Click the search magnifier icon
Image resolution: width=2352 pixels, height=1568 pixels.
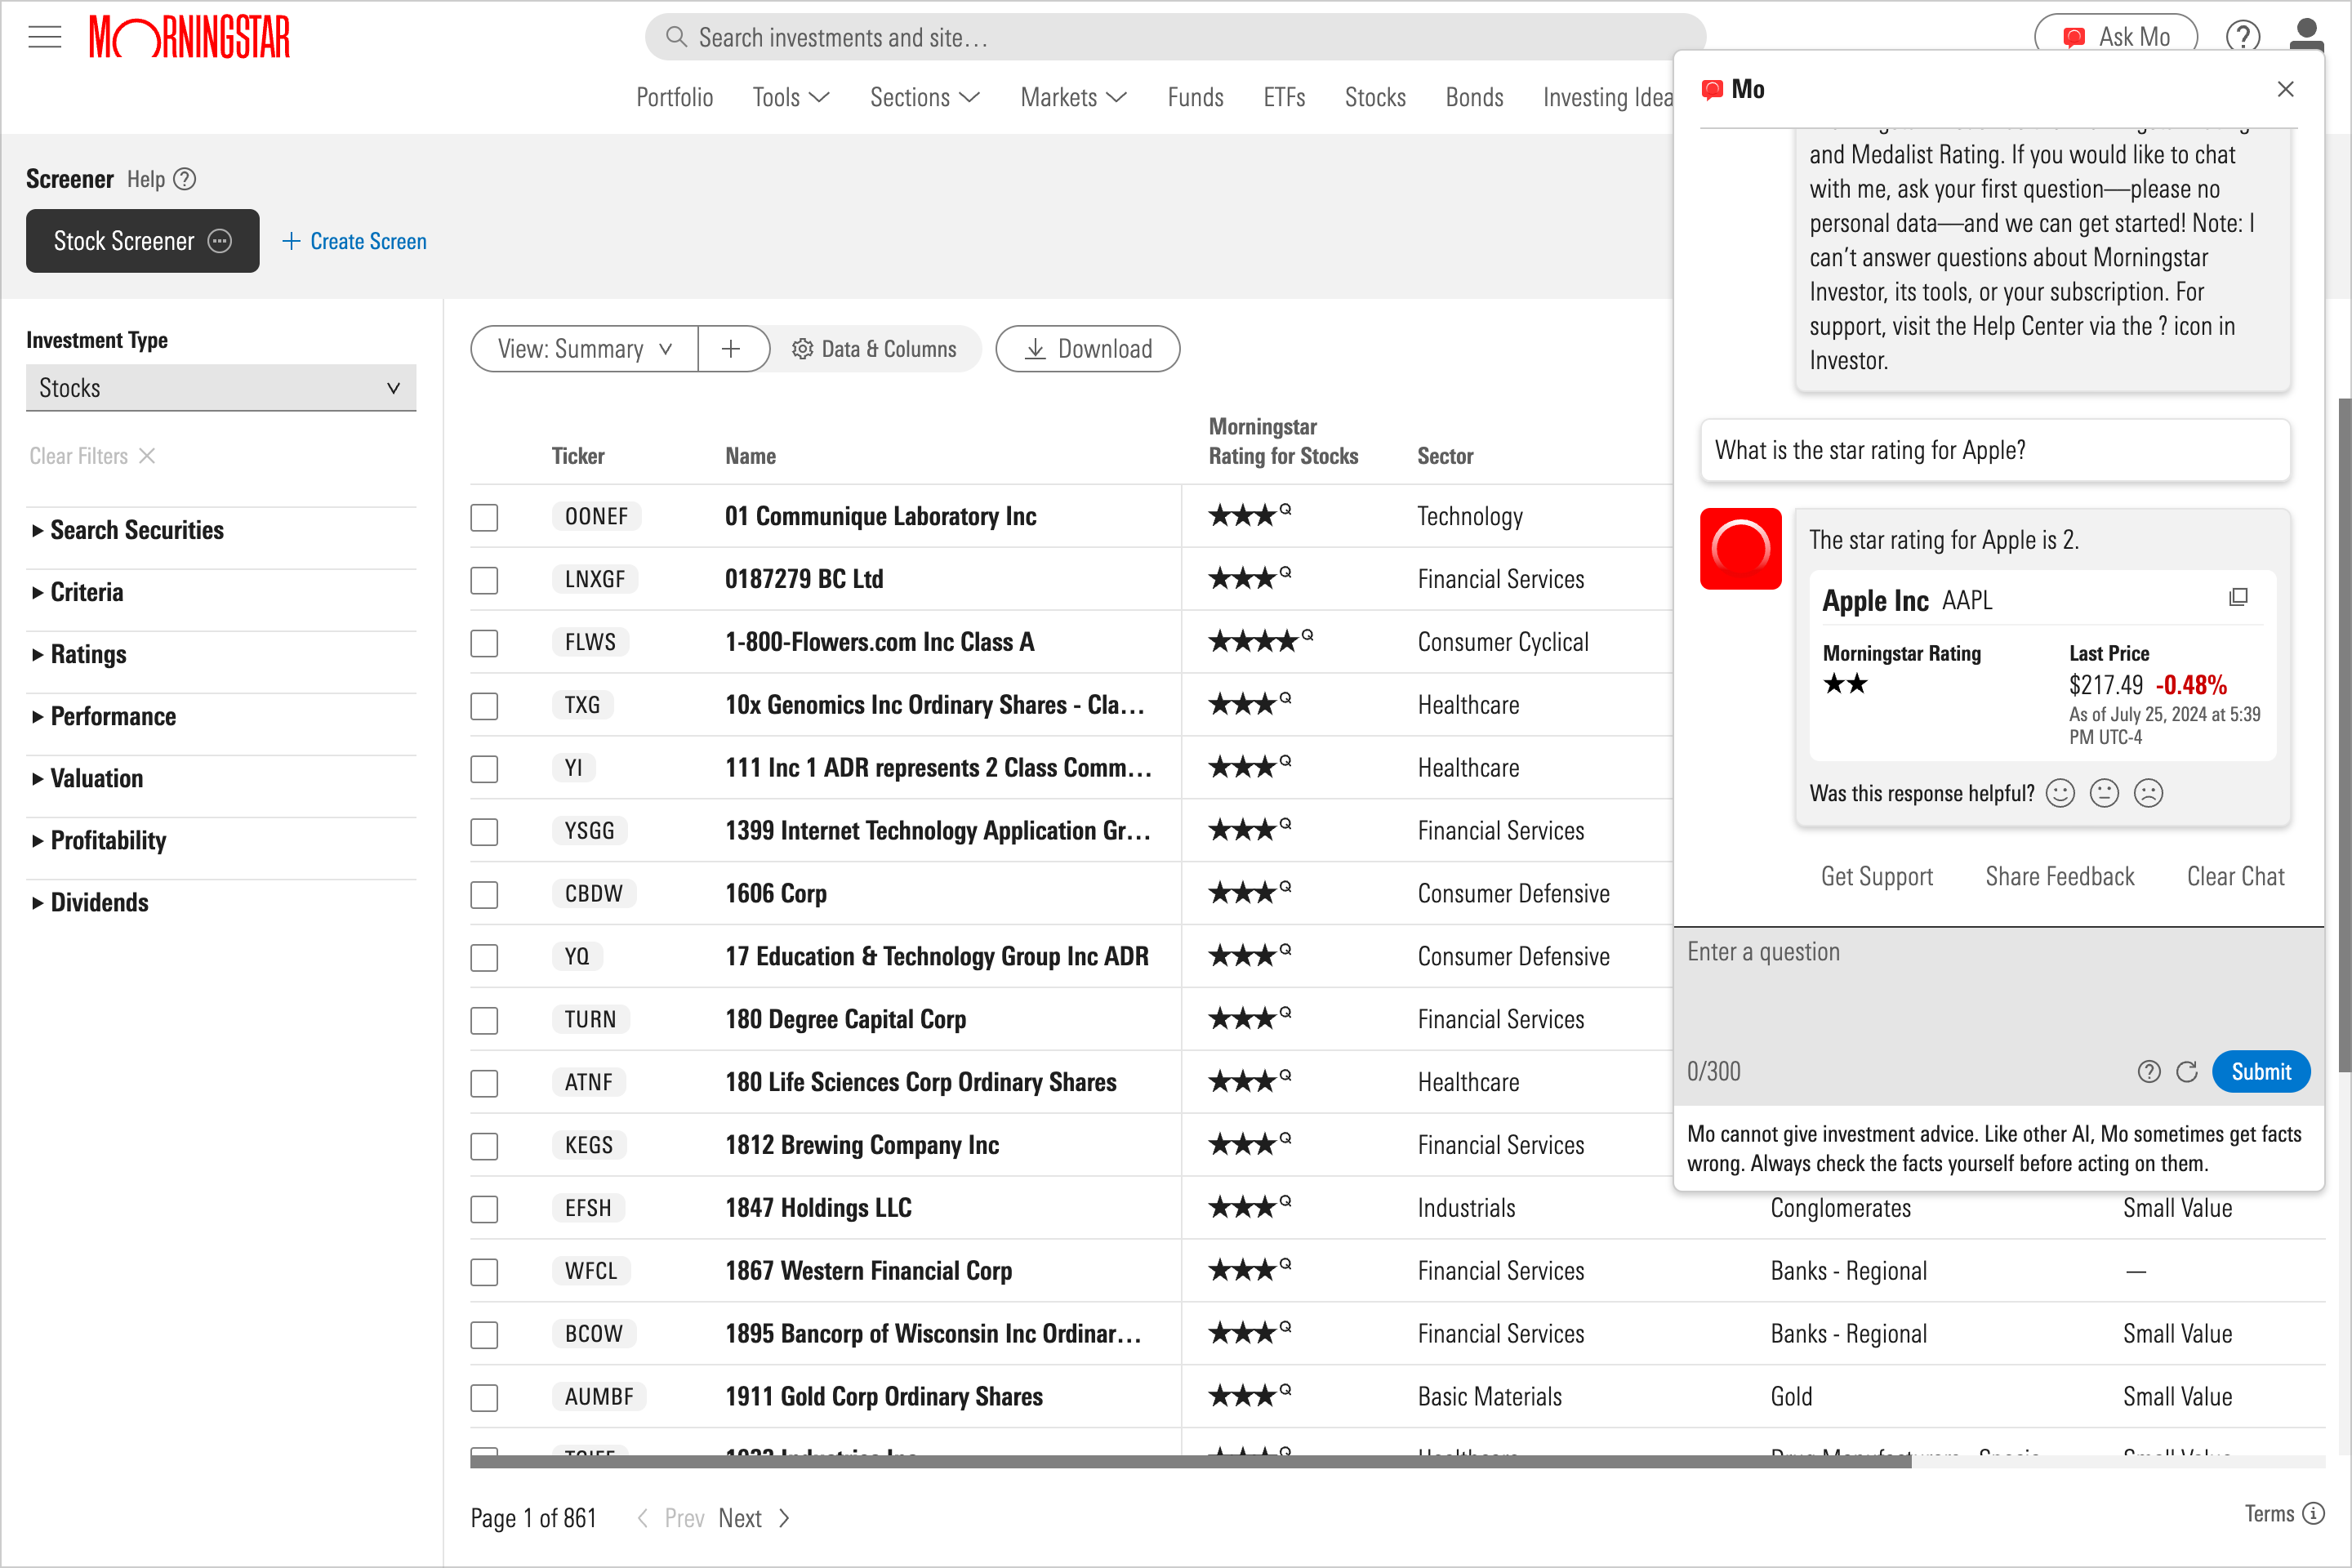pyautogui.click(x=676, y=37)
